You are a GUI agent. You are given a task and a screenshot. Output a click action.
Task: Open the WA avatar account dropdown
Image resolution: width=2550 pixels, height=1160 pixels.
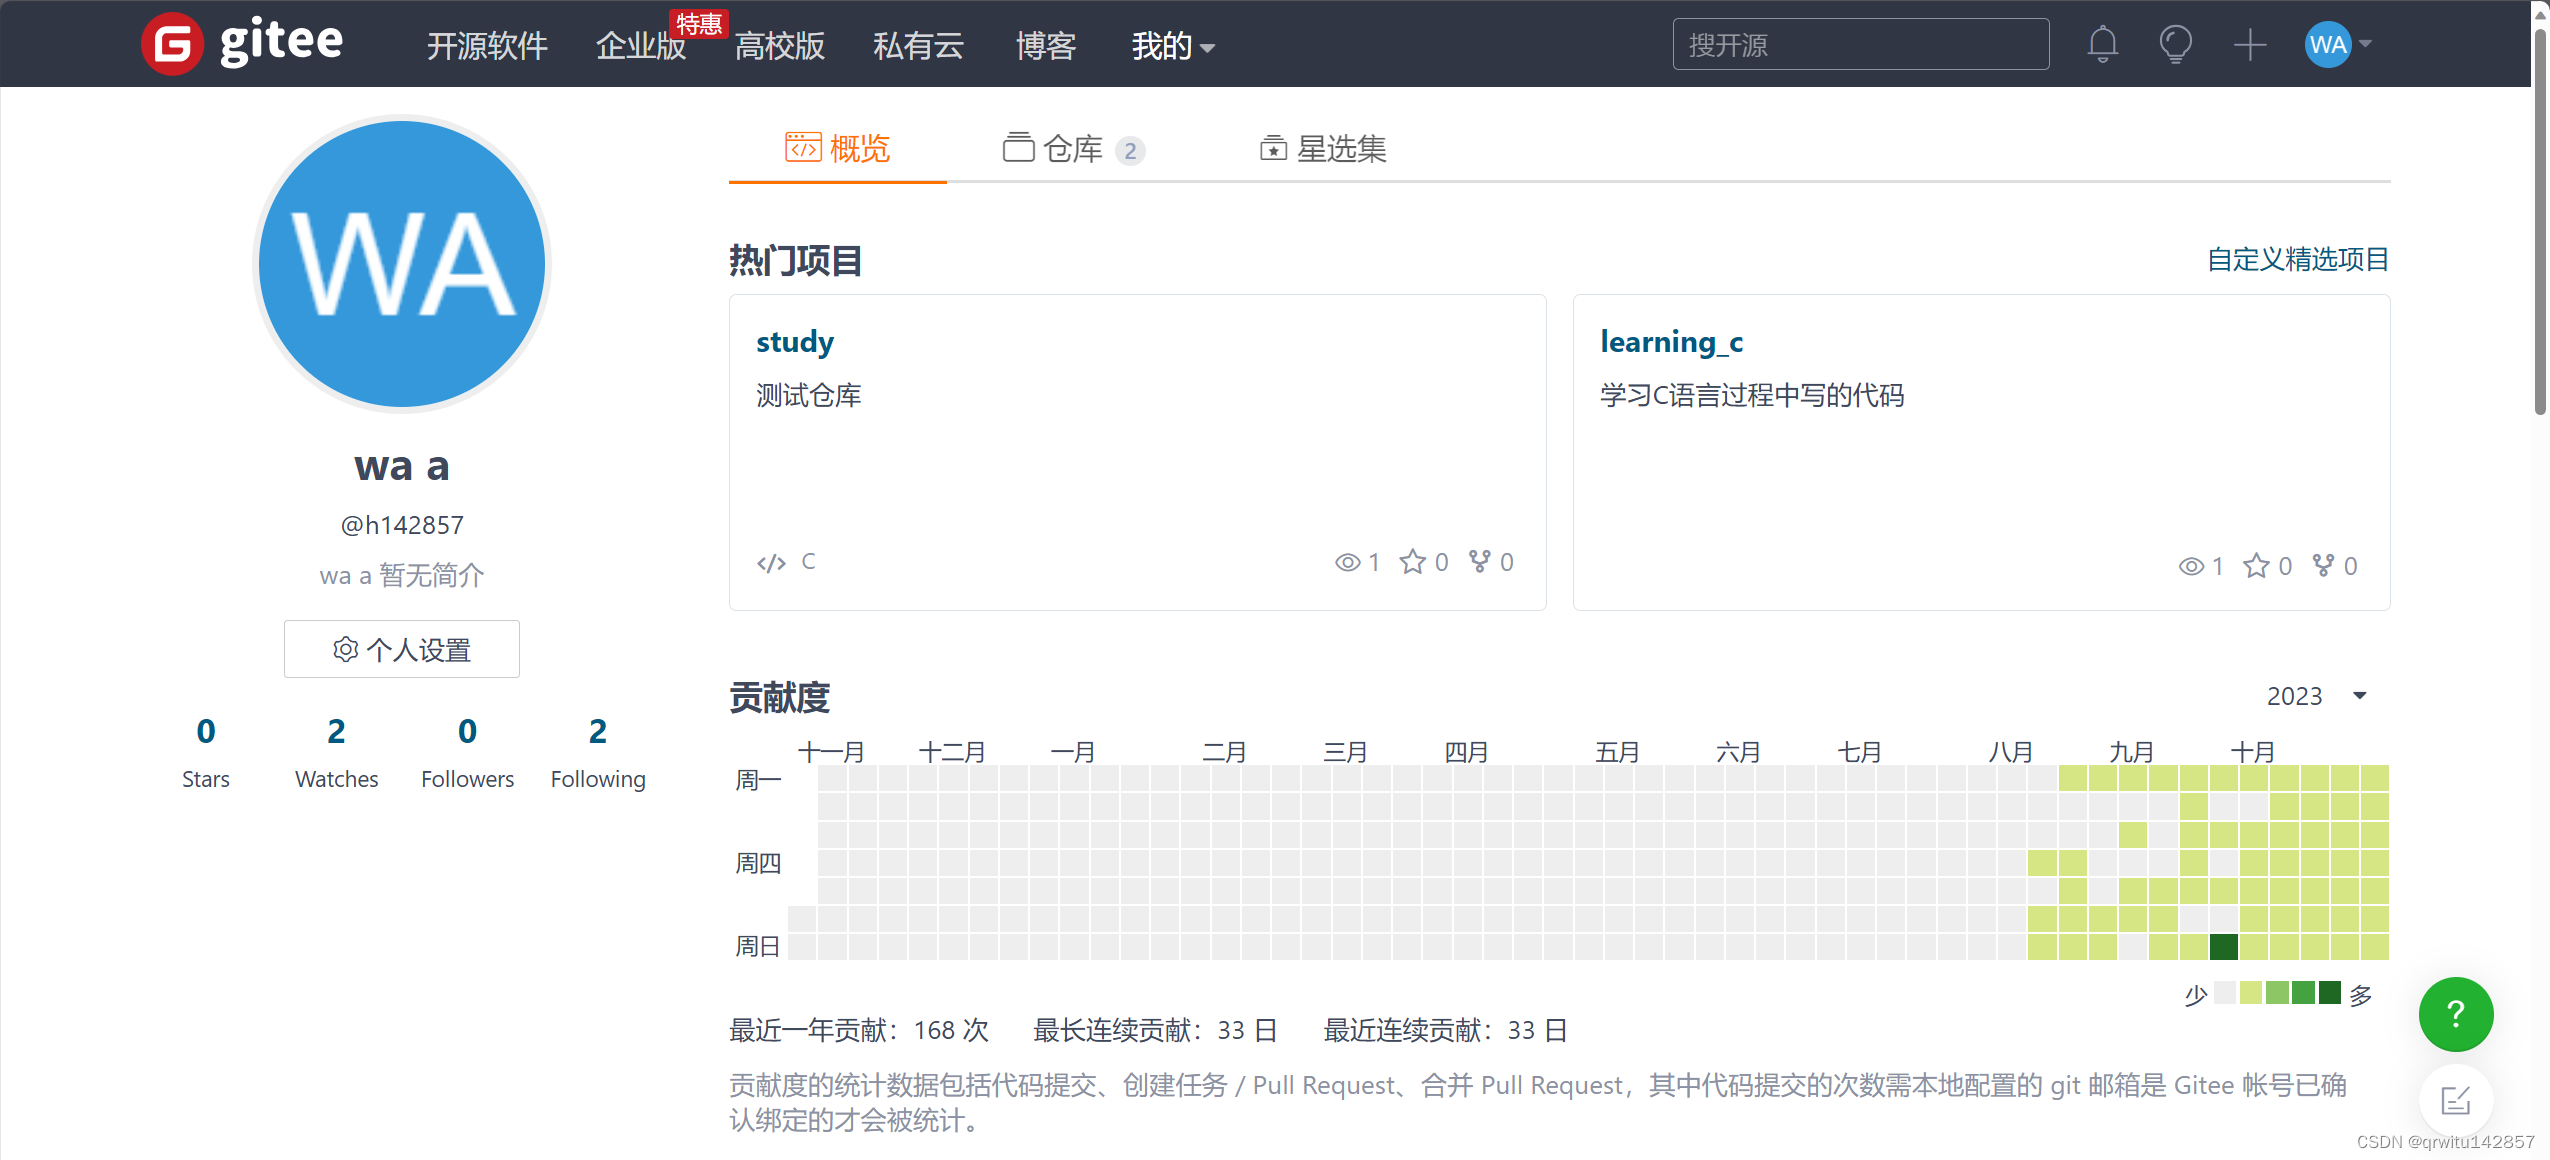point(2339,44)
